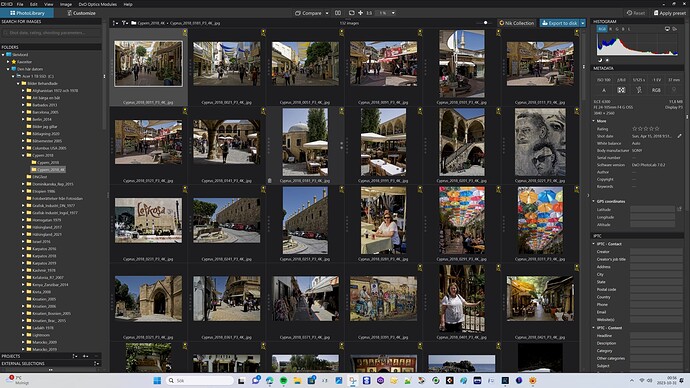
Task: Open the Windows Start menu
Action: [x=157, y=381]
